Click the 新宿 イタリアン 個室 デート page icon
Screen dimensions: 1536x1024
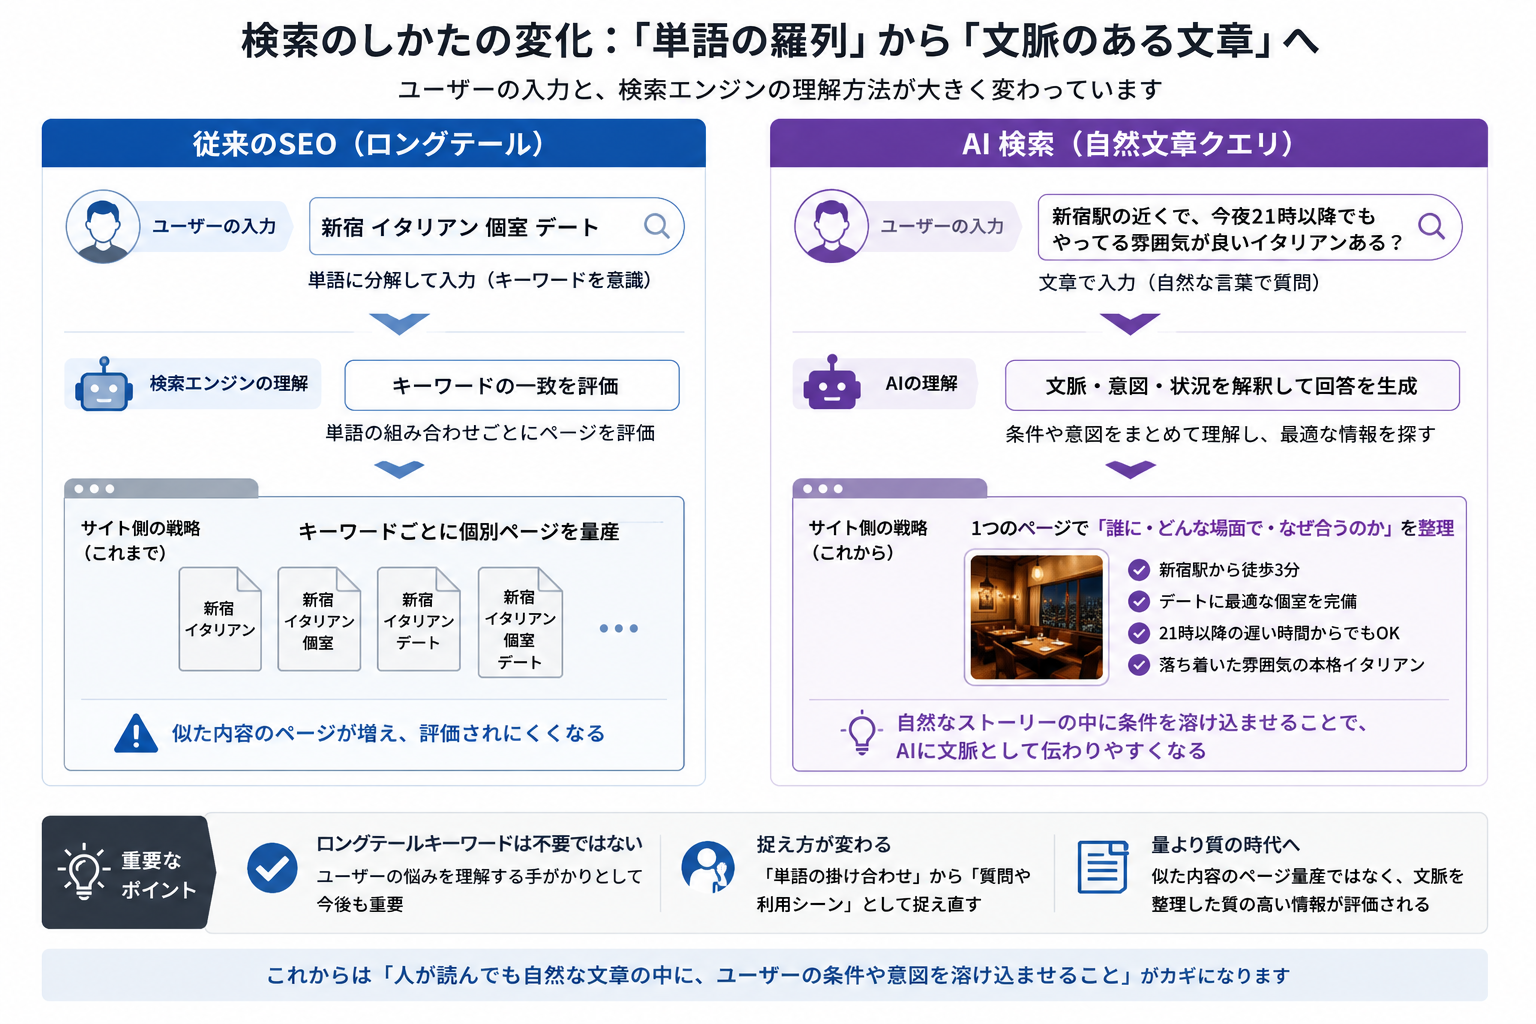click(x=520, y=622)
